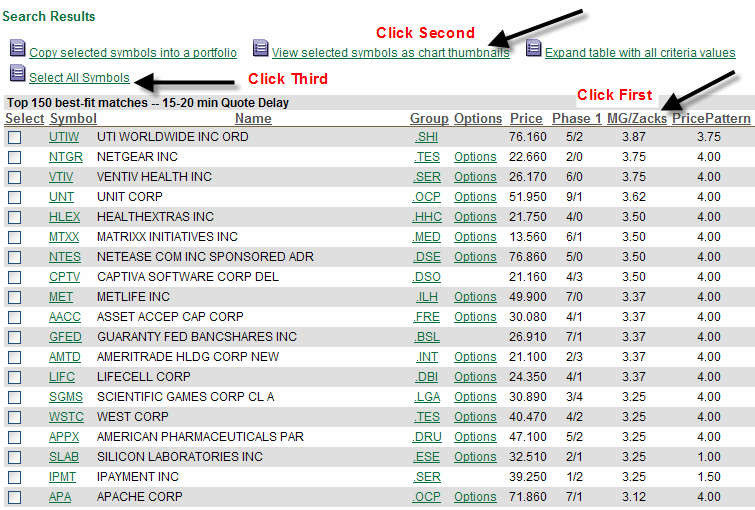Click icon beside Copy selected symbols into portfolio
Screen dimensions: 755x510
click(x=17, y=48)
